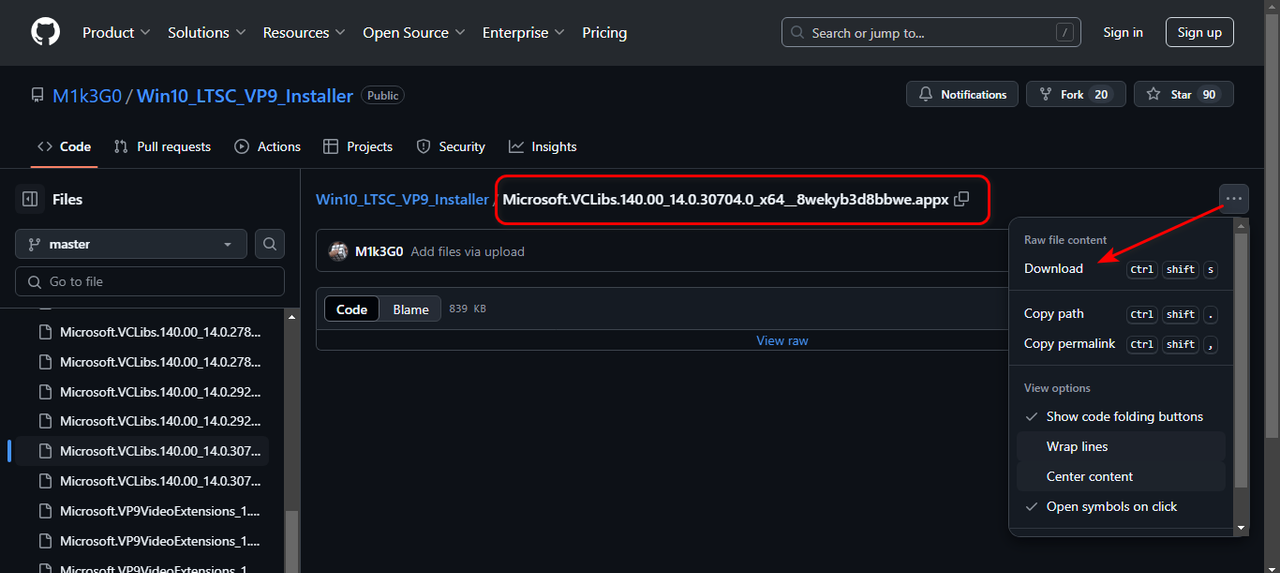Click the copy path icon beside the .appx filename
The height and width of the screenshot is (573, 1280).
tap(962, 199)
